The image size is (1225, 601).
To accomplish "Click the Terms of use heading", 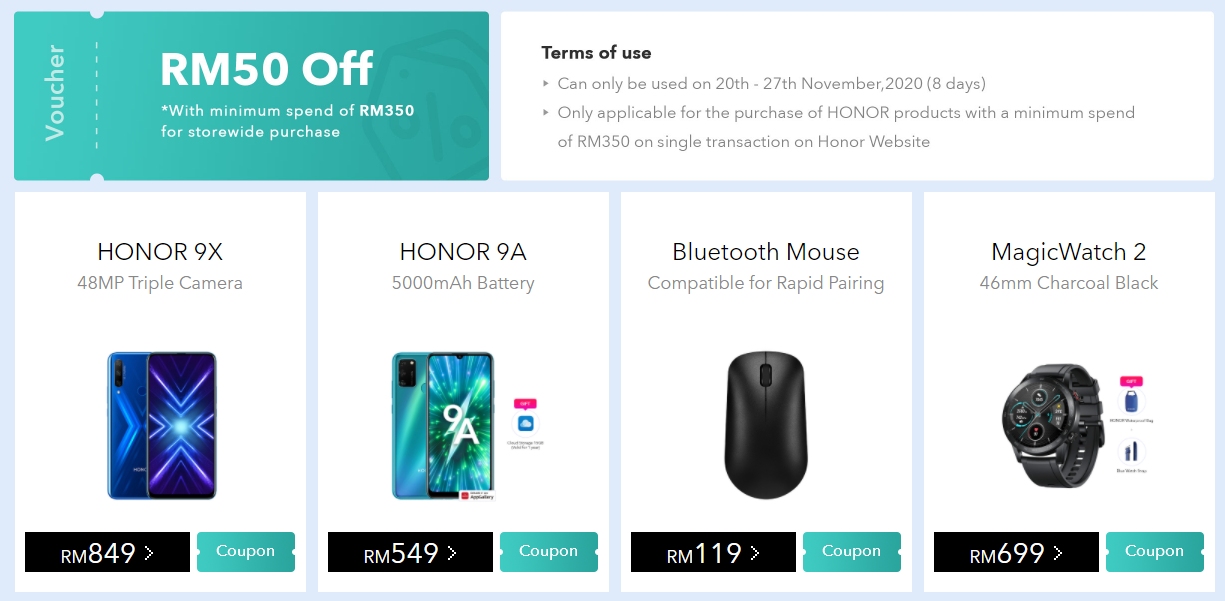I will coord(596,53).
